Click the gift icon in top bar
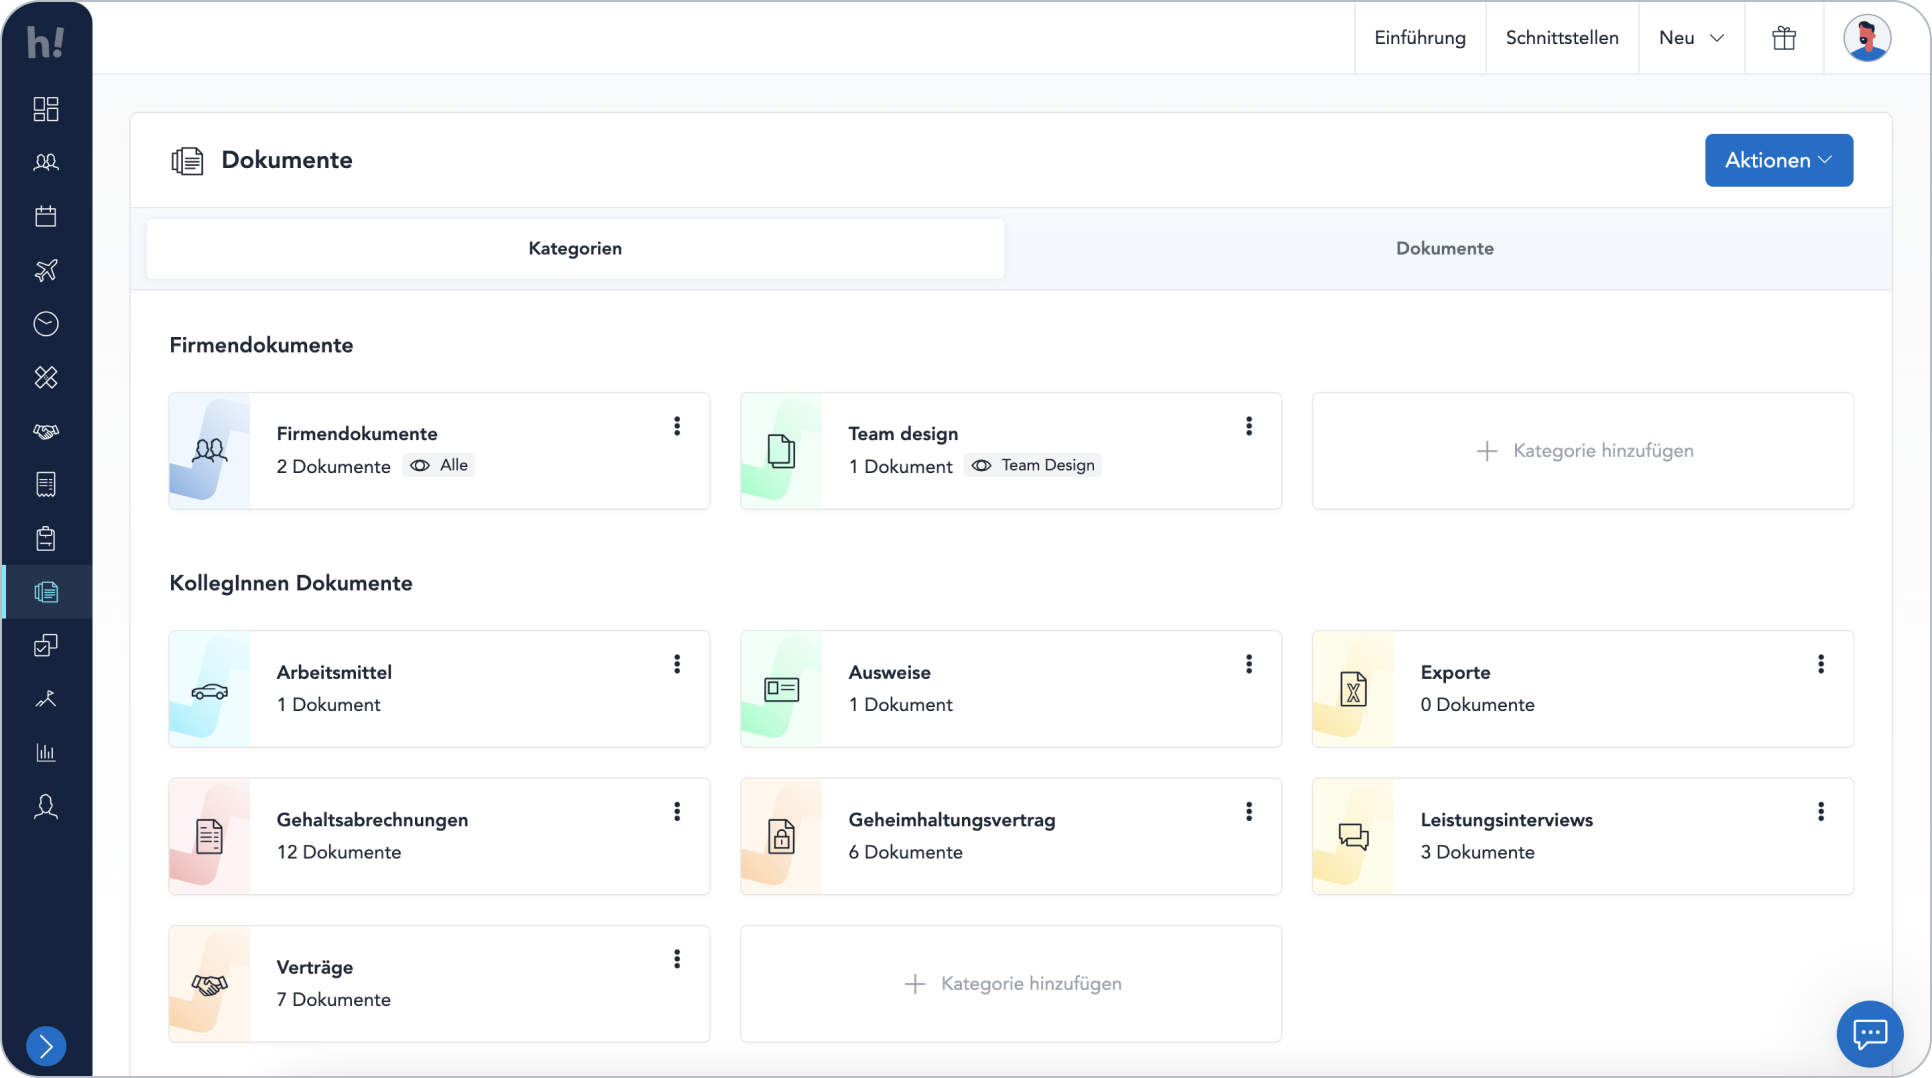This screenshot has width=1932, height=1078. coord(1784,38)
